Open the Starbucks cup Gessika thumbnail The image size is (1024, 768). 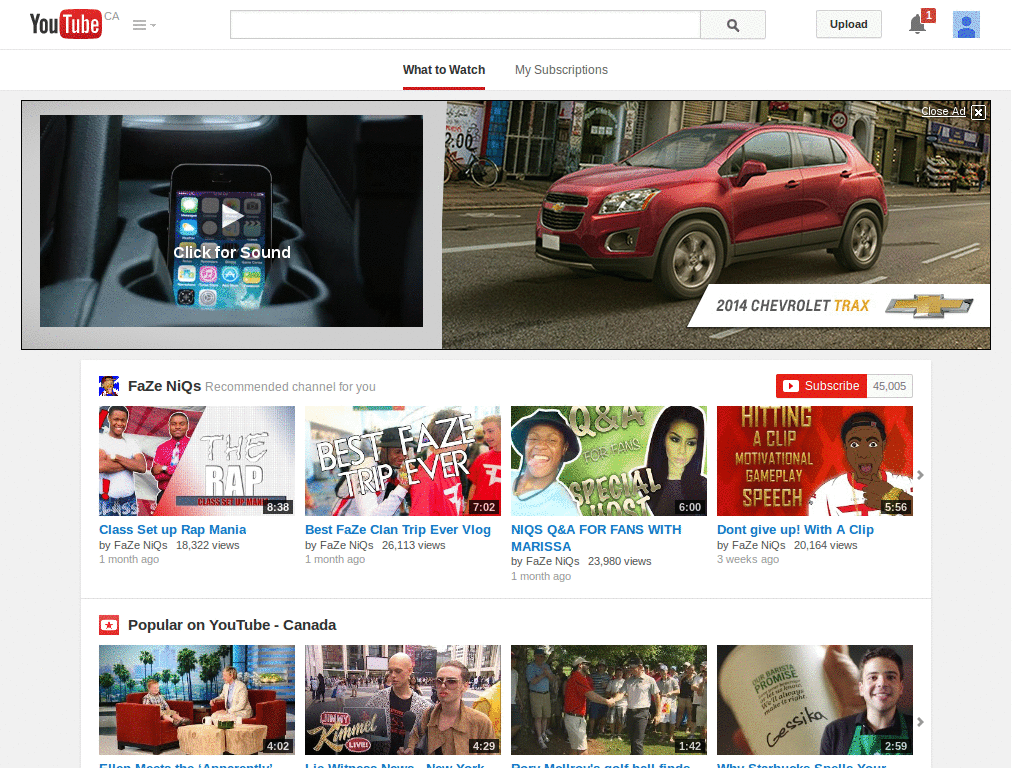(x=815, y=700)
